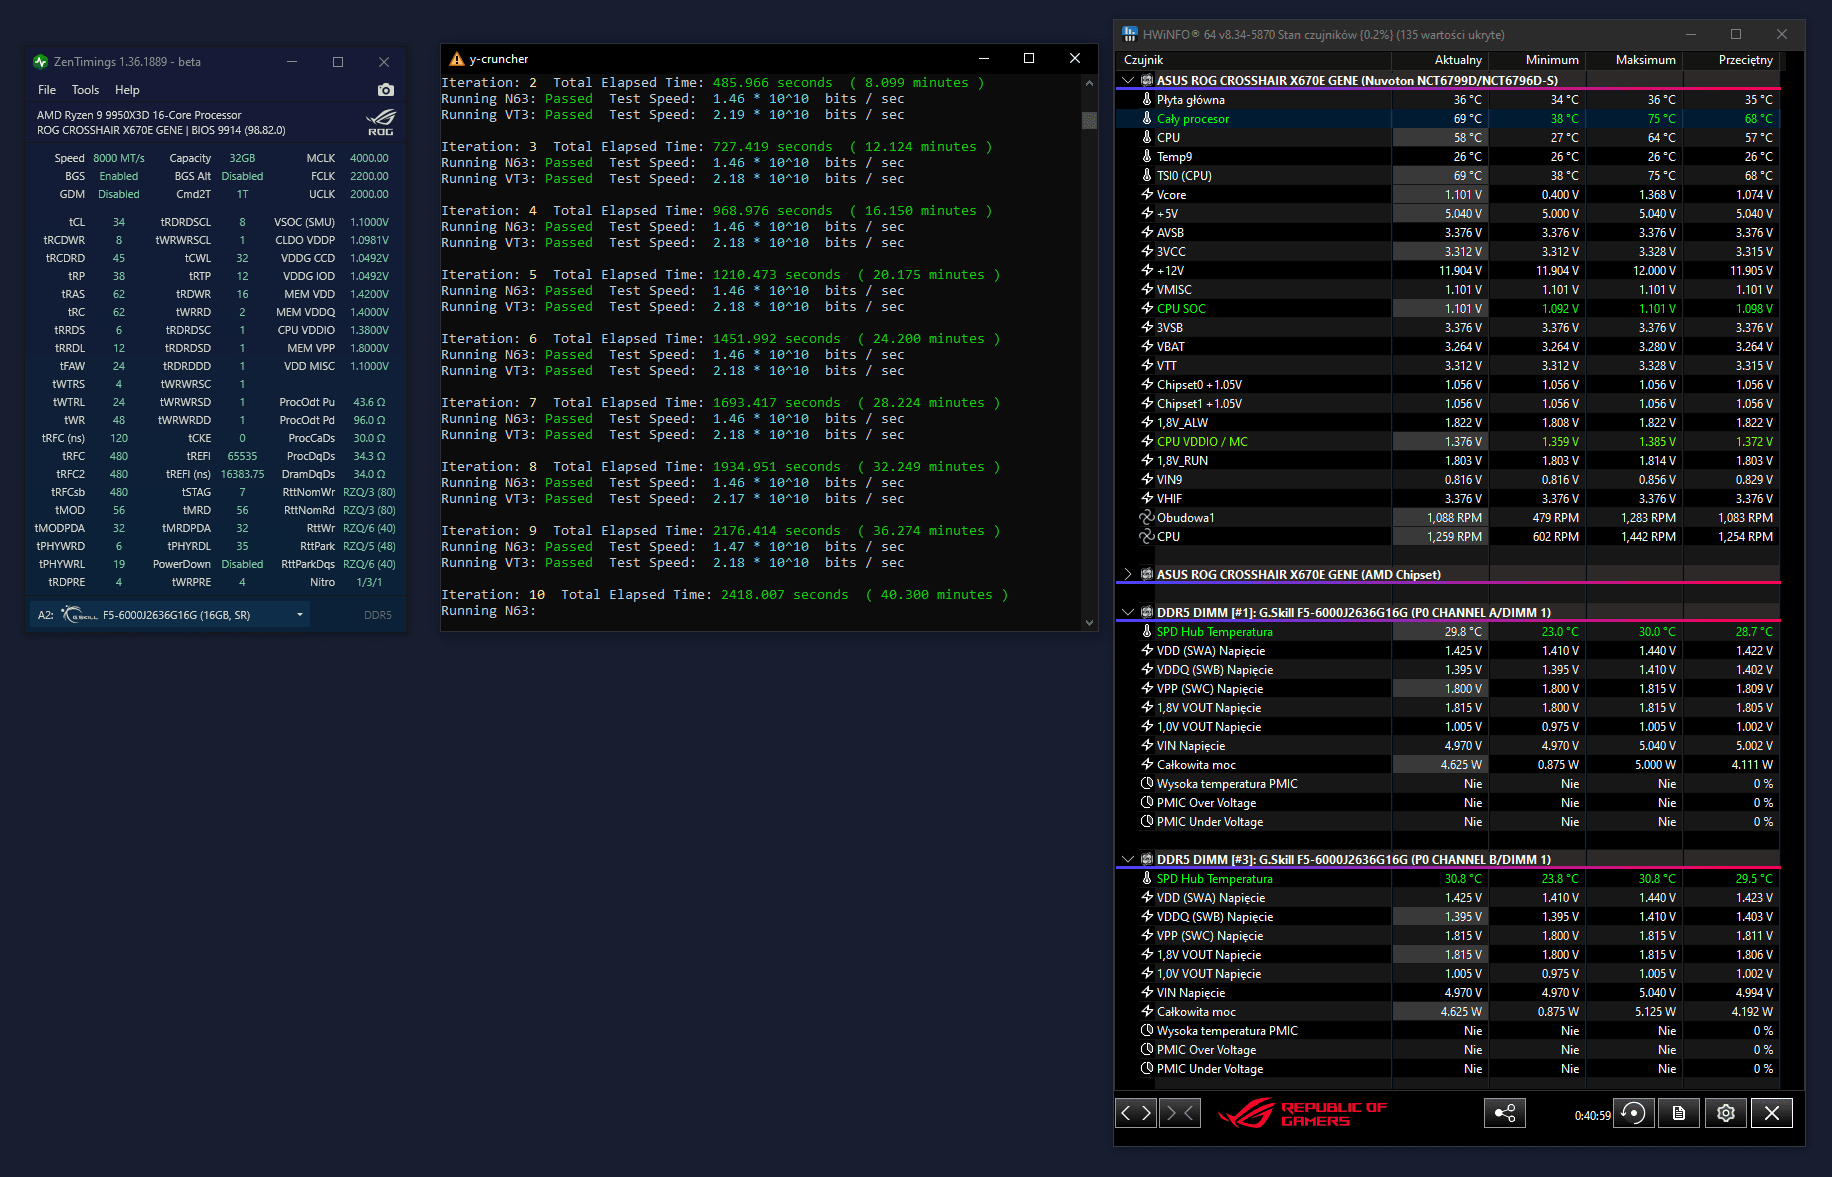The width and height of the screenshot is (1832, 1177).
Task: Select the 1,8V_RUN sensor row
Action: [1448, 461]
